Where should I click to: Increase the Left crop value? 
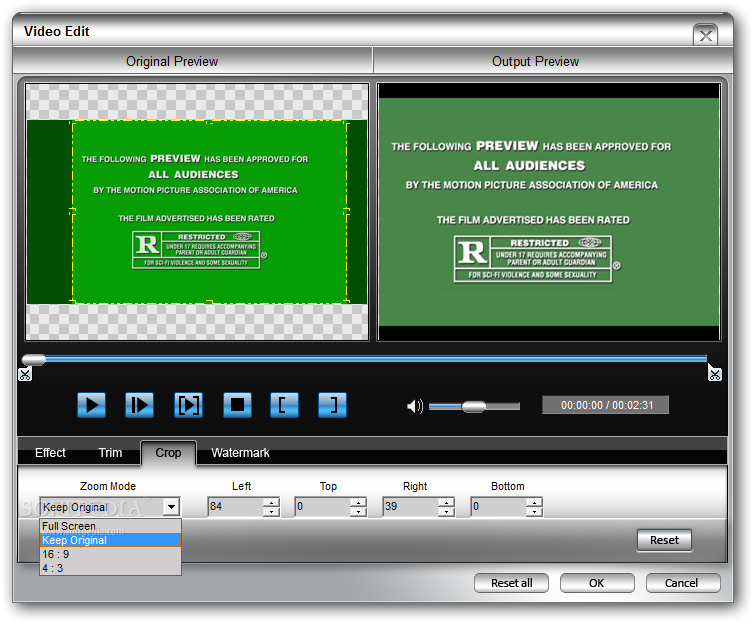coord(271,502)
